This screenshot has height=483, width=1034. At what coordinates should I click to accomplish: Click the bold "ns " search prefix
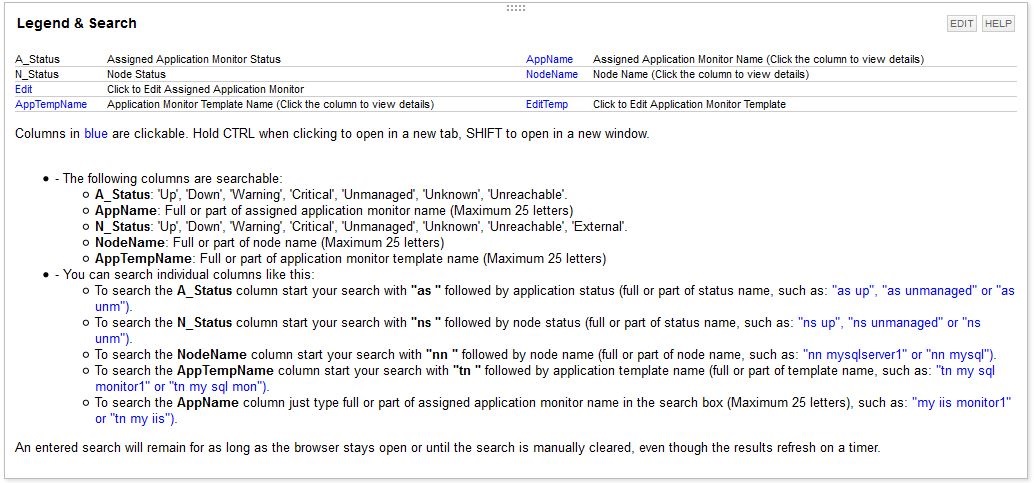point(425,323)
